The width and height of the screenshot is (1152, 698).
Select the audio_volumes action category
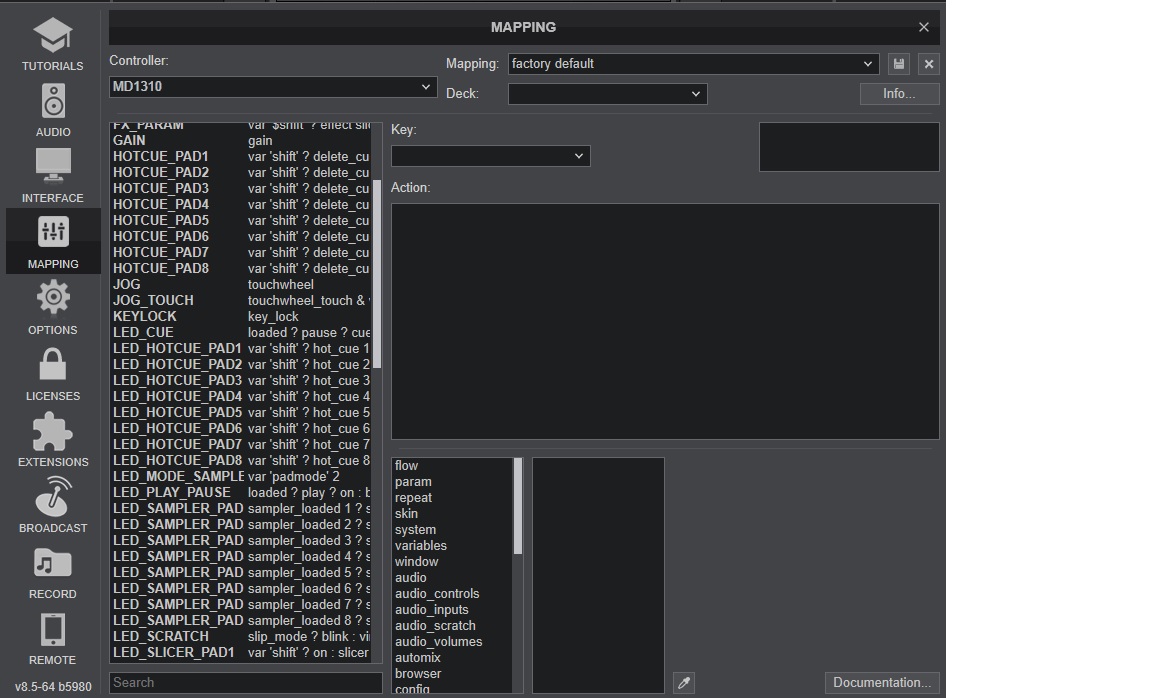[x=453, y=642]
